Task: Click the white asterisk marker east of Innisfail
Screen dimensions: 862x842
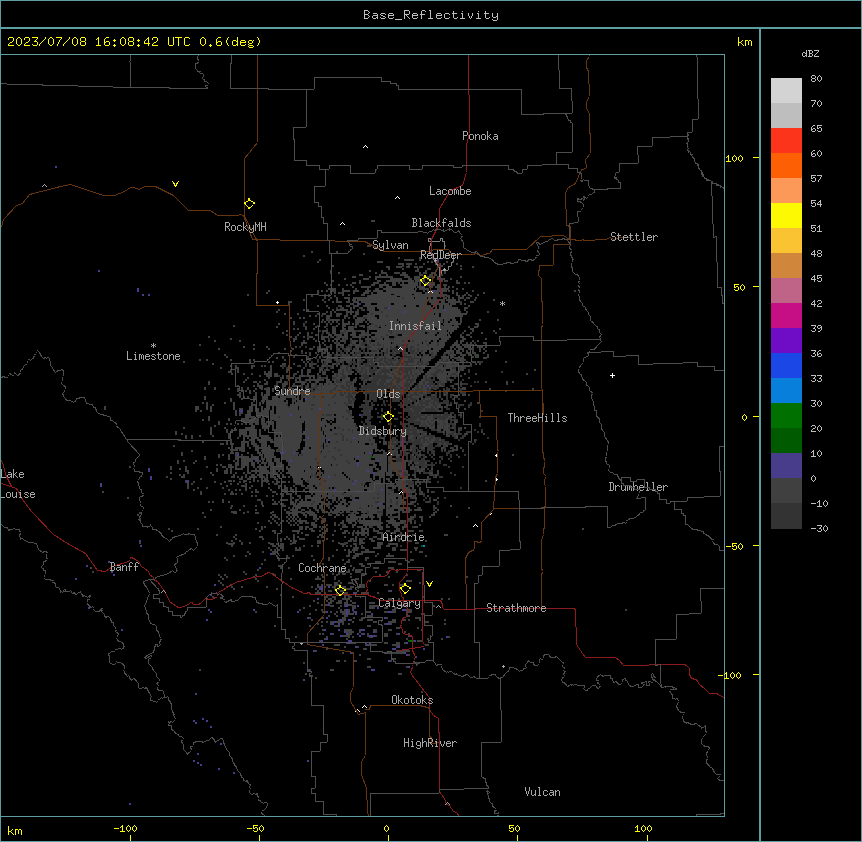Action: 502,303
